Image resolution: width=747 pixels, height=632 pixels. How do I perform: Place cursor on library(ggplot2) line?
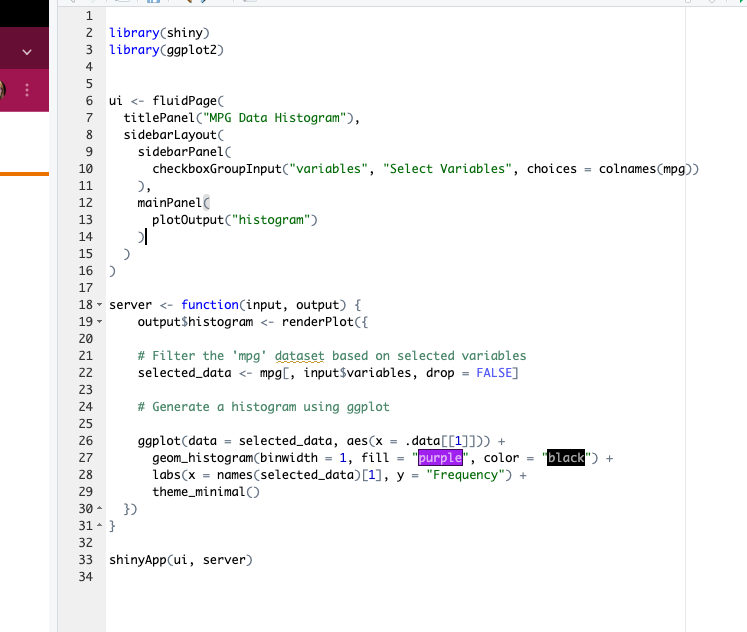pos(166,50)
